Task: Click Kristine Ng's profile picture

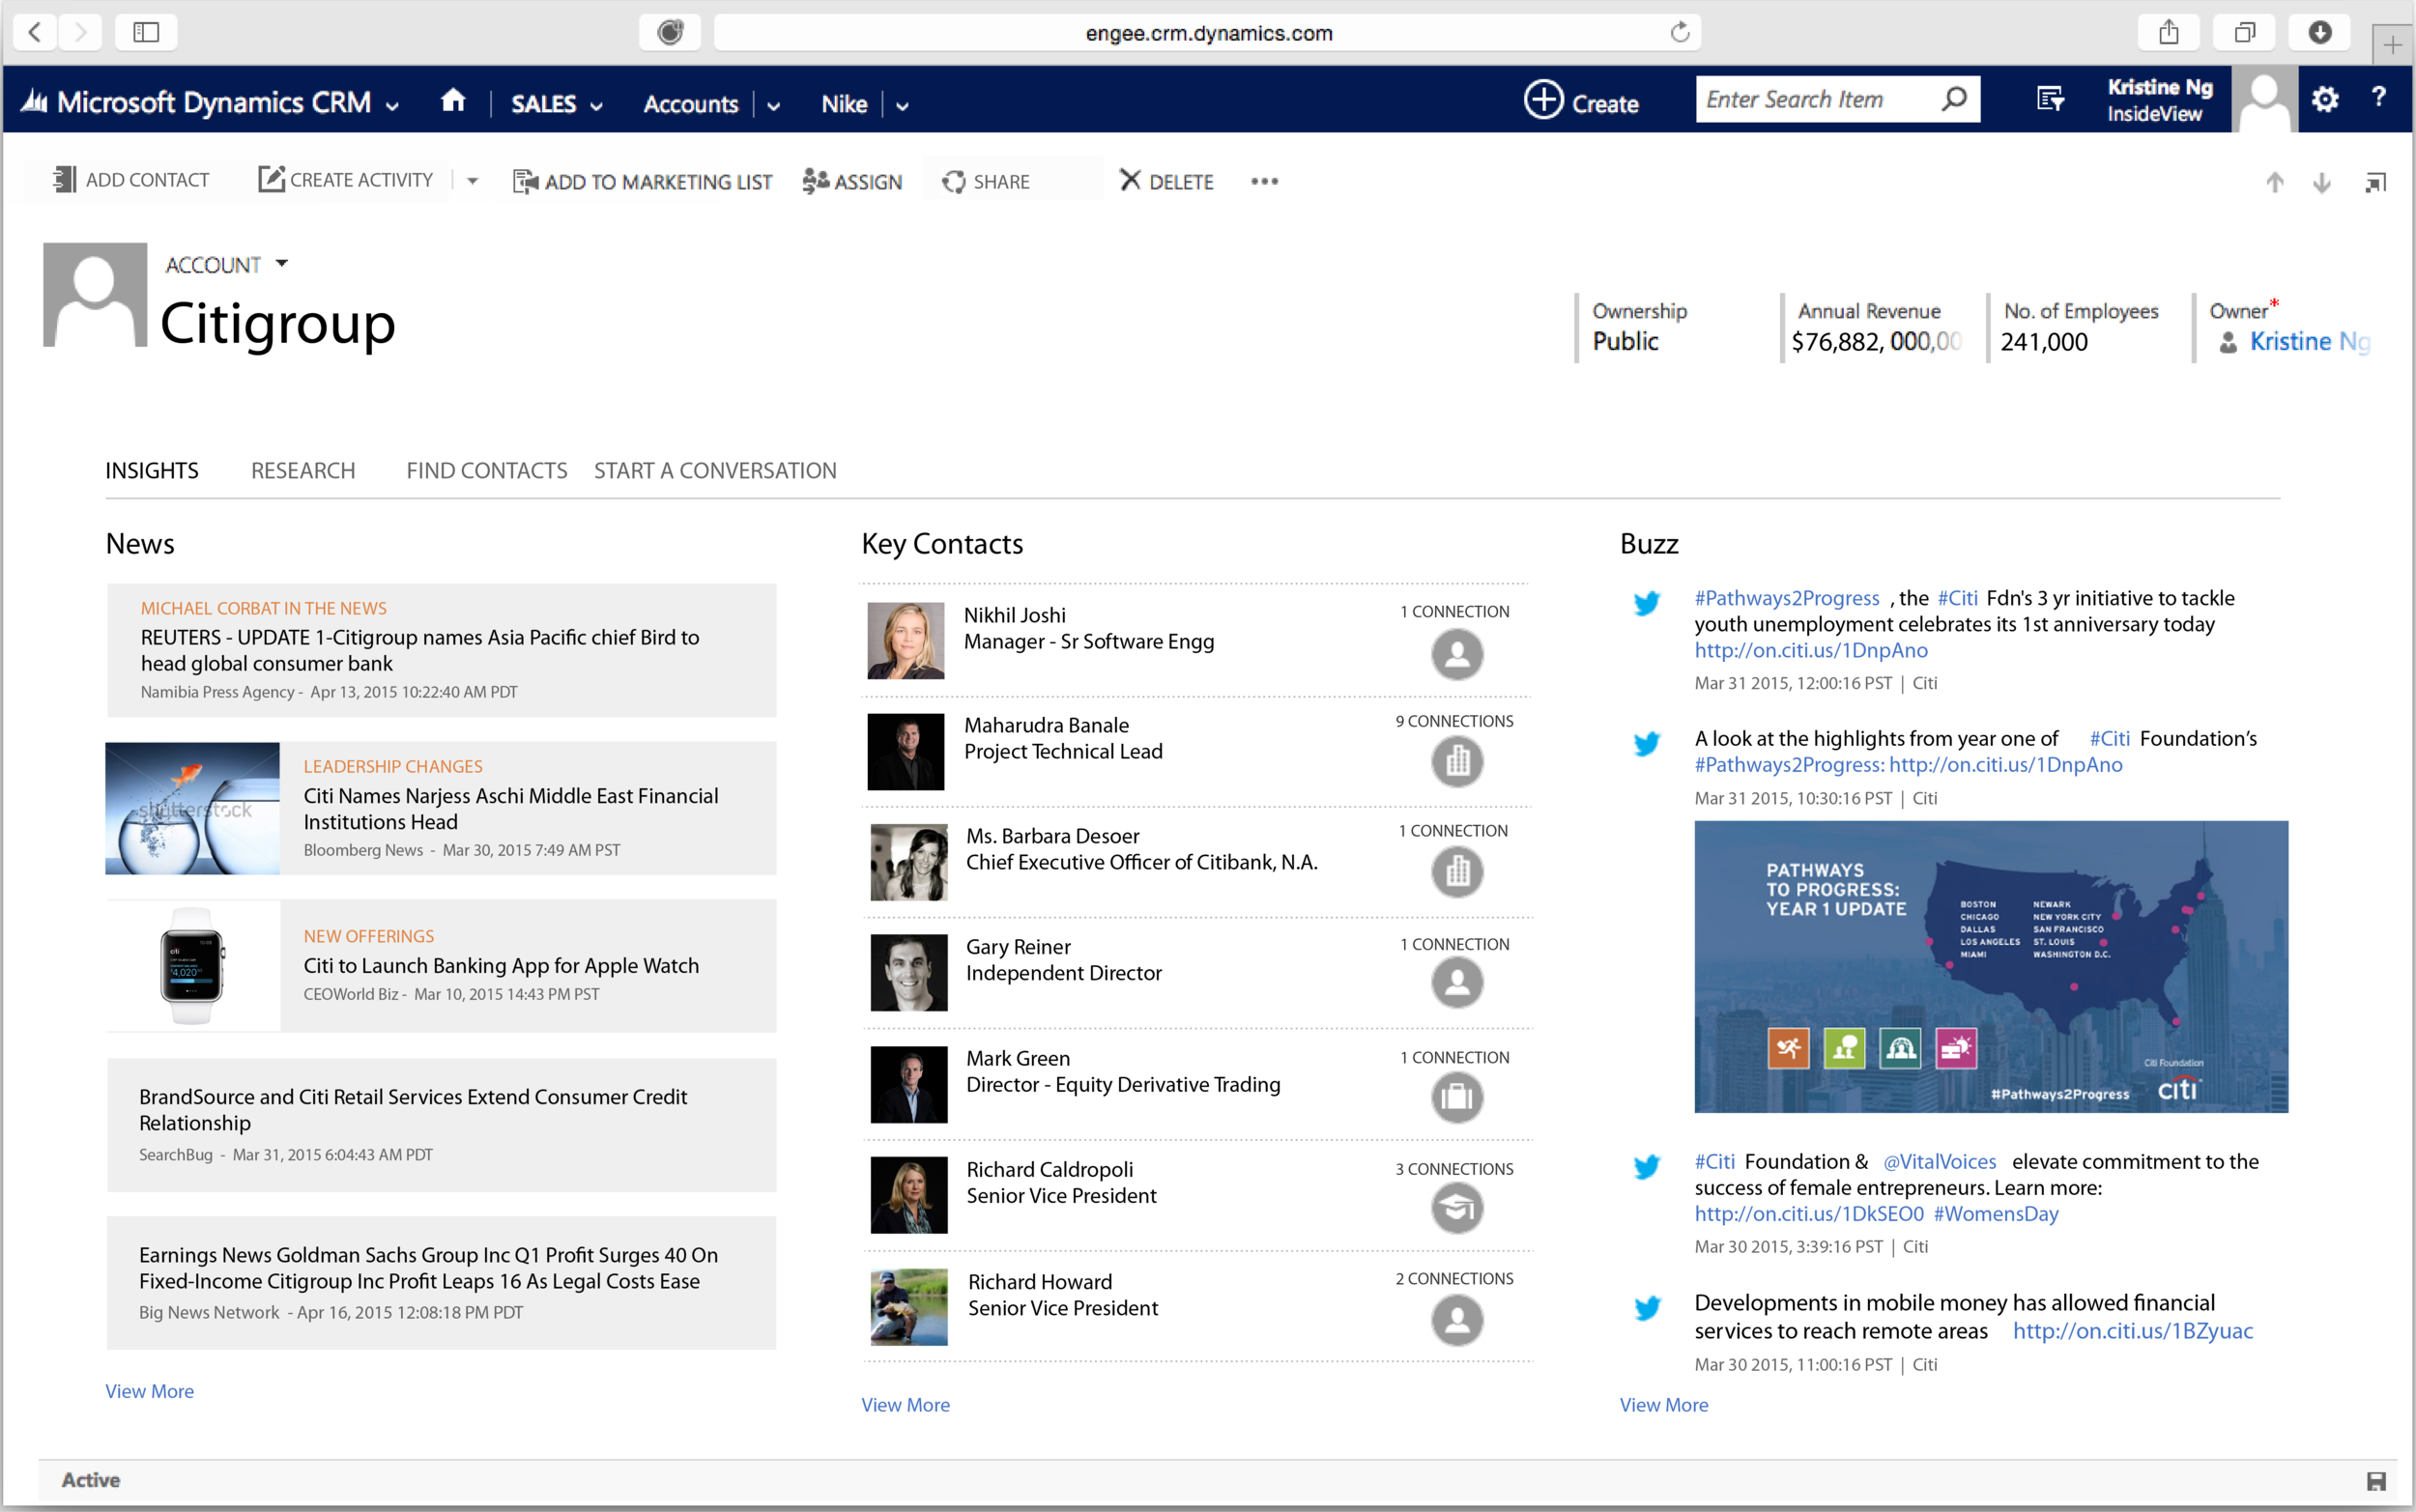Action: coord(2265,99)
